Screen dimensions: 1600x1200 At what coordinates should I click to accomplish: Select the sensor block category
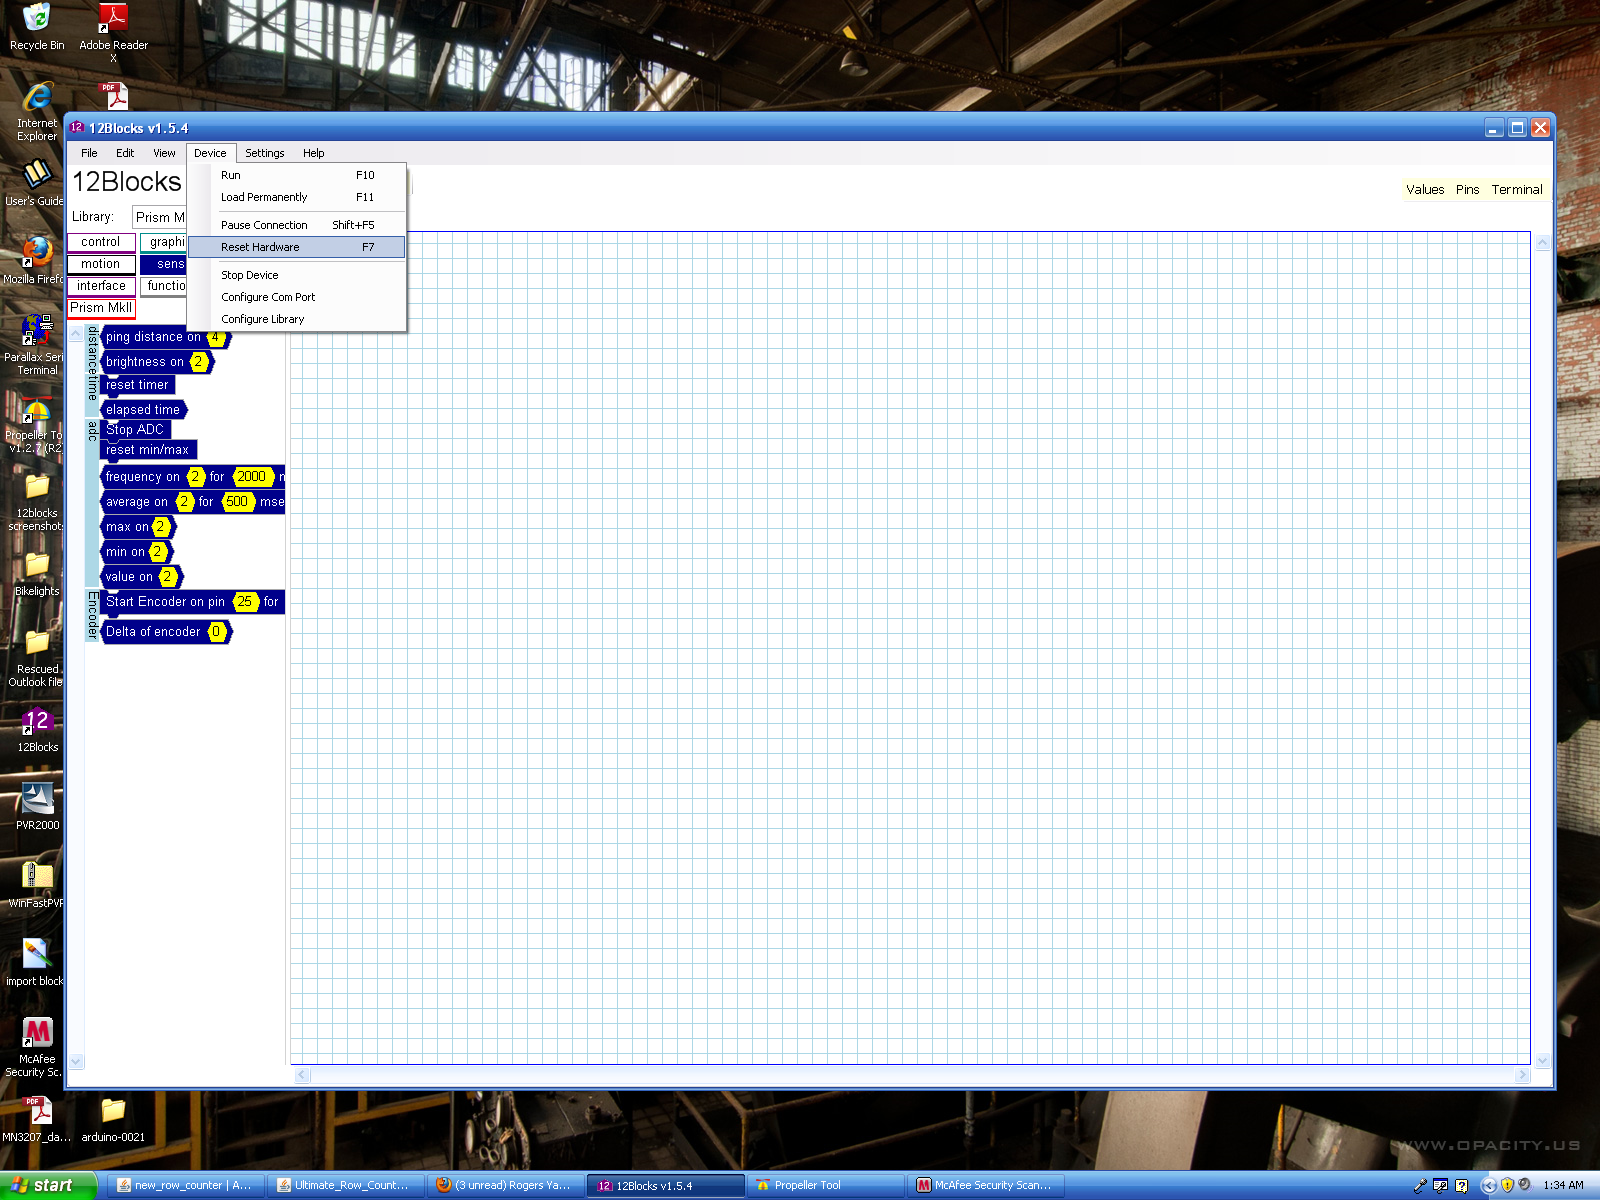click(x=164, y=264)
